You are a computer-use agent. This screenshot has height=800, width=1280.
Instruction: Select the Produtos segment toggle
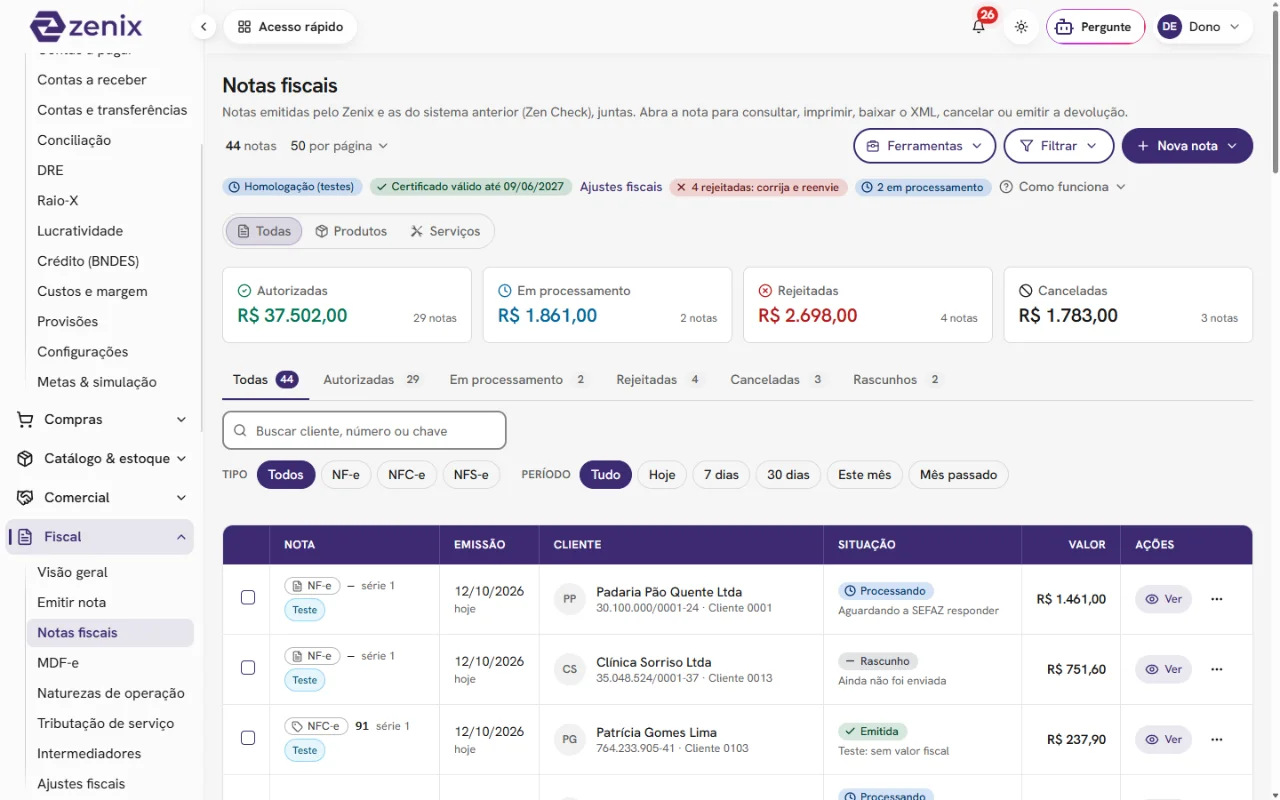[x=351, y=231]
